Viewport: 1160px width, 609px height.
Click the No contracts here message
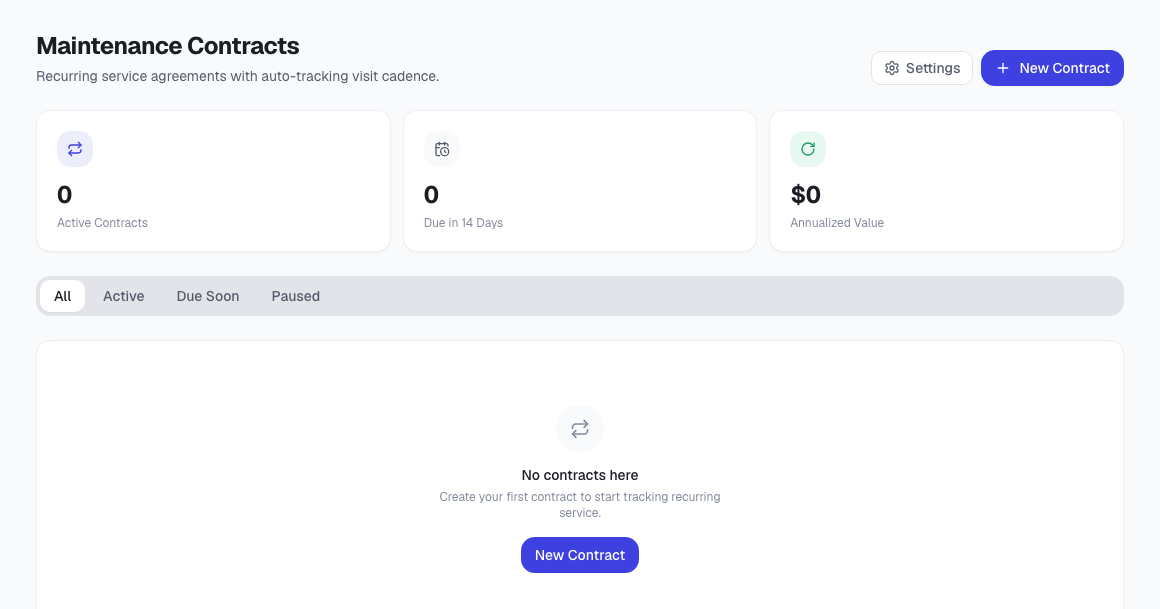tap(580, 475)
